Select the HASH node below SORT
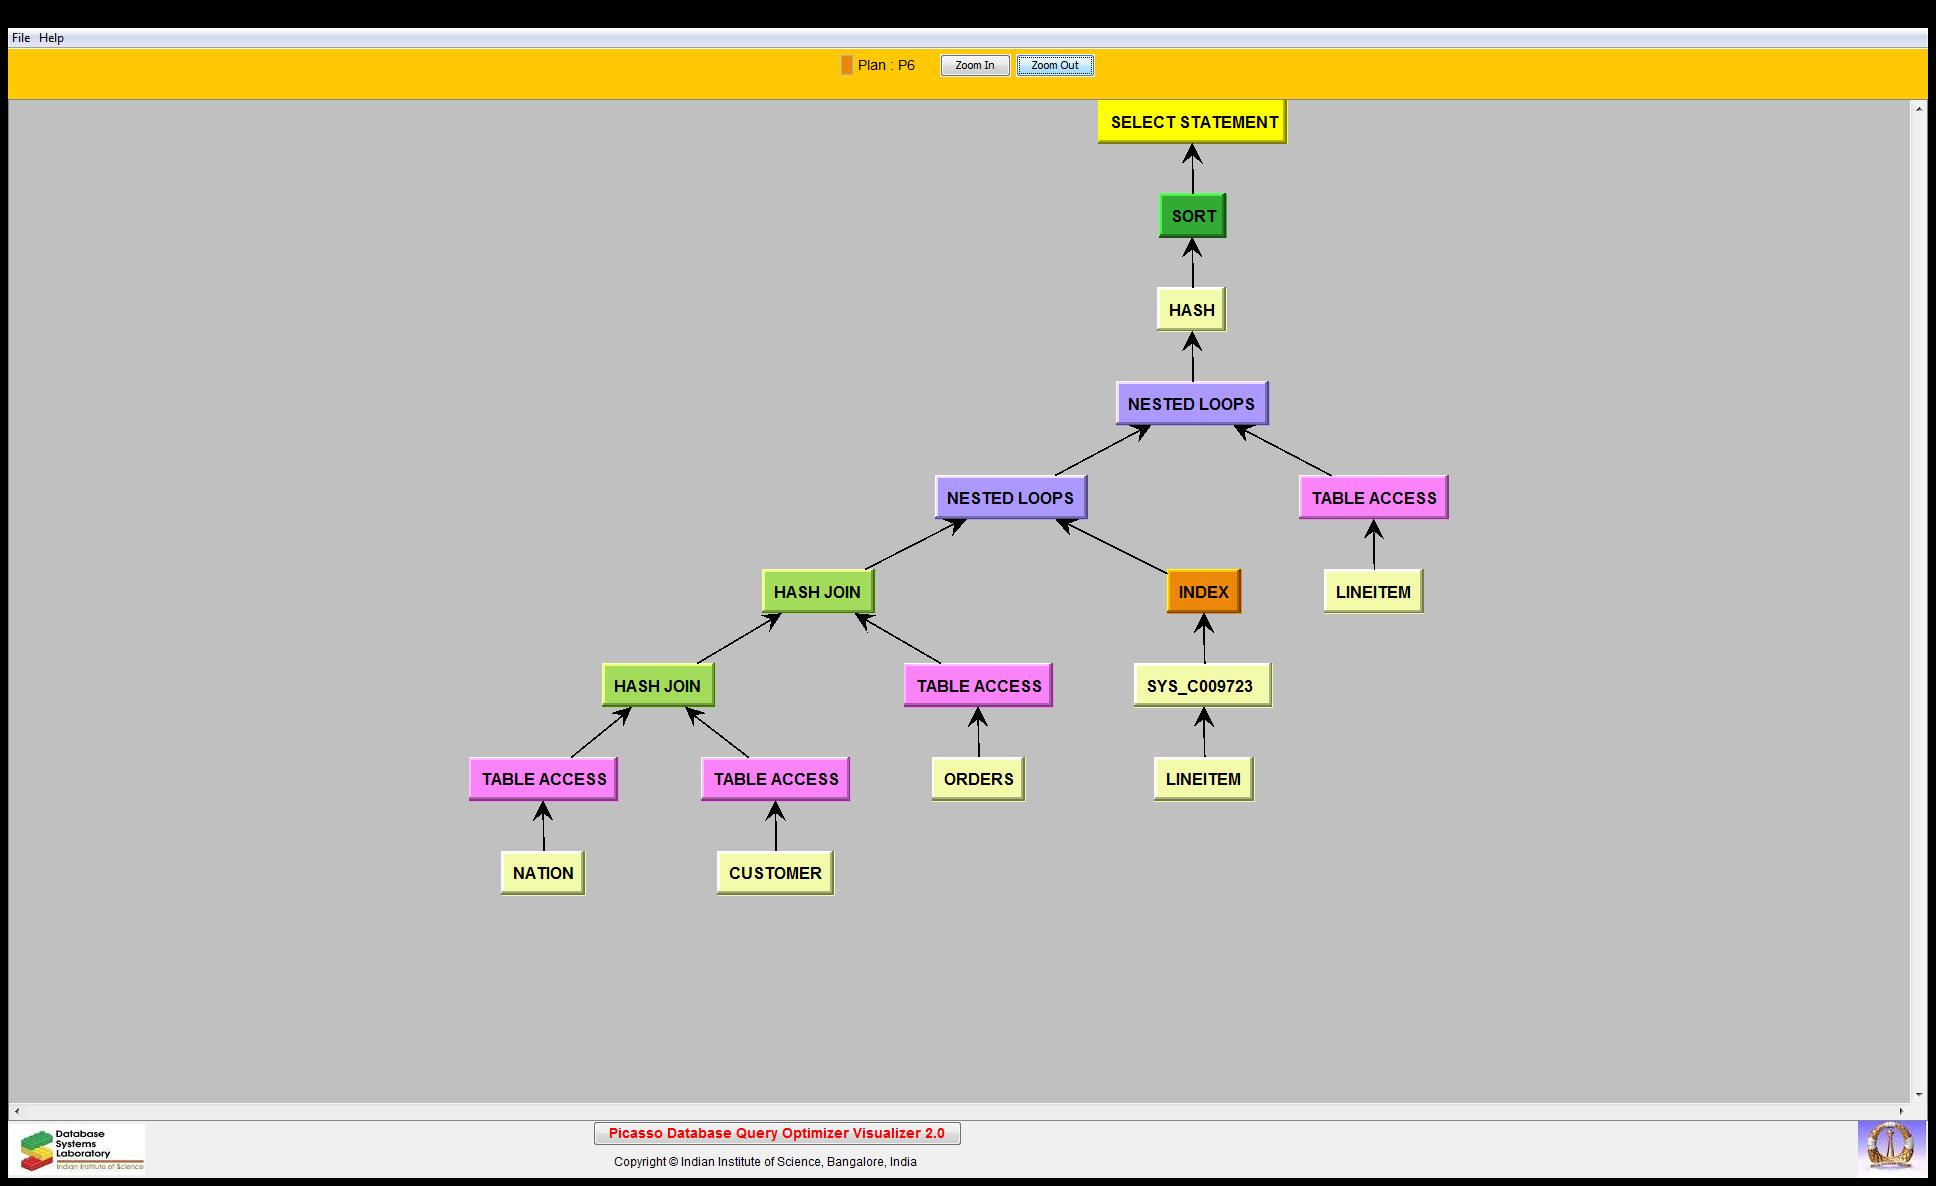Viewport: 1936px width, 1186px height. [1191, 310]
